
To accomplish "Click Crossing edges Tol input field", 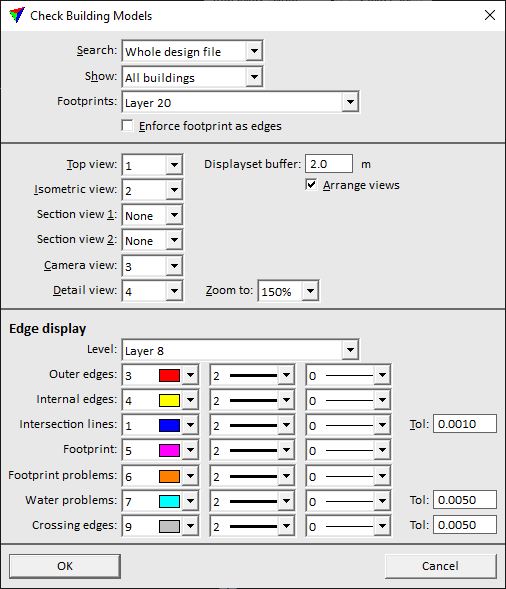I will point(465,525).
